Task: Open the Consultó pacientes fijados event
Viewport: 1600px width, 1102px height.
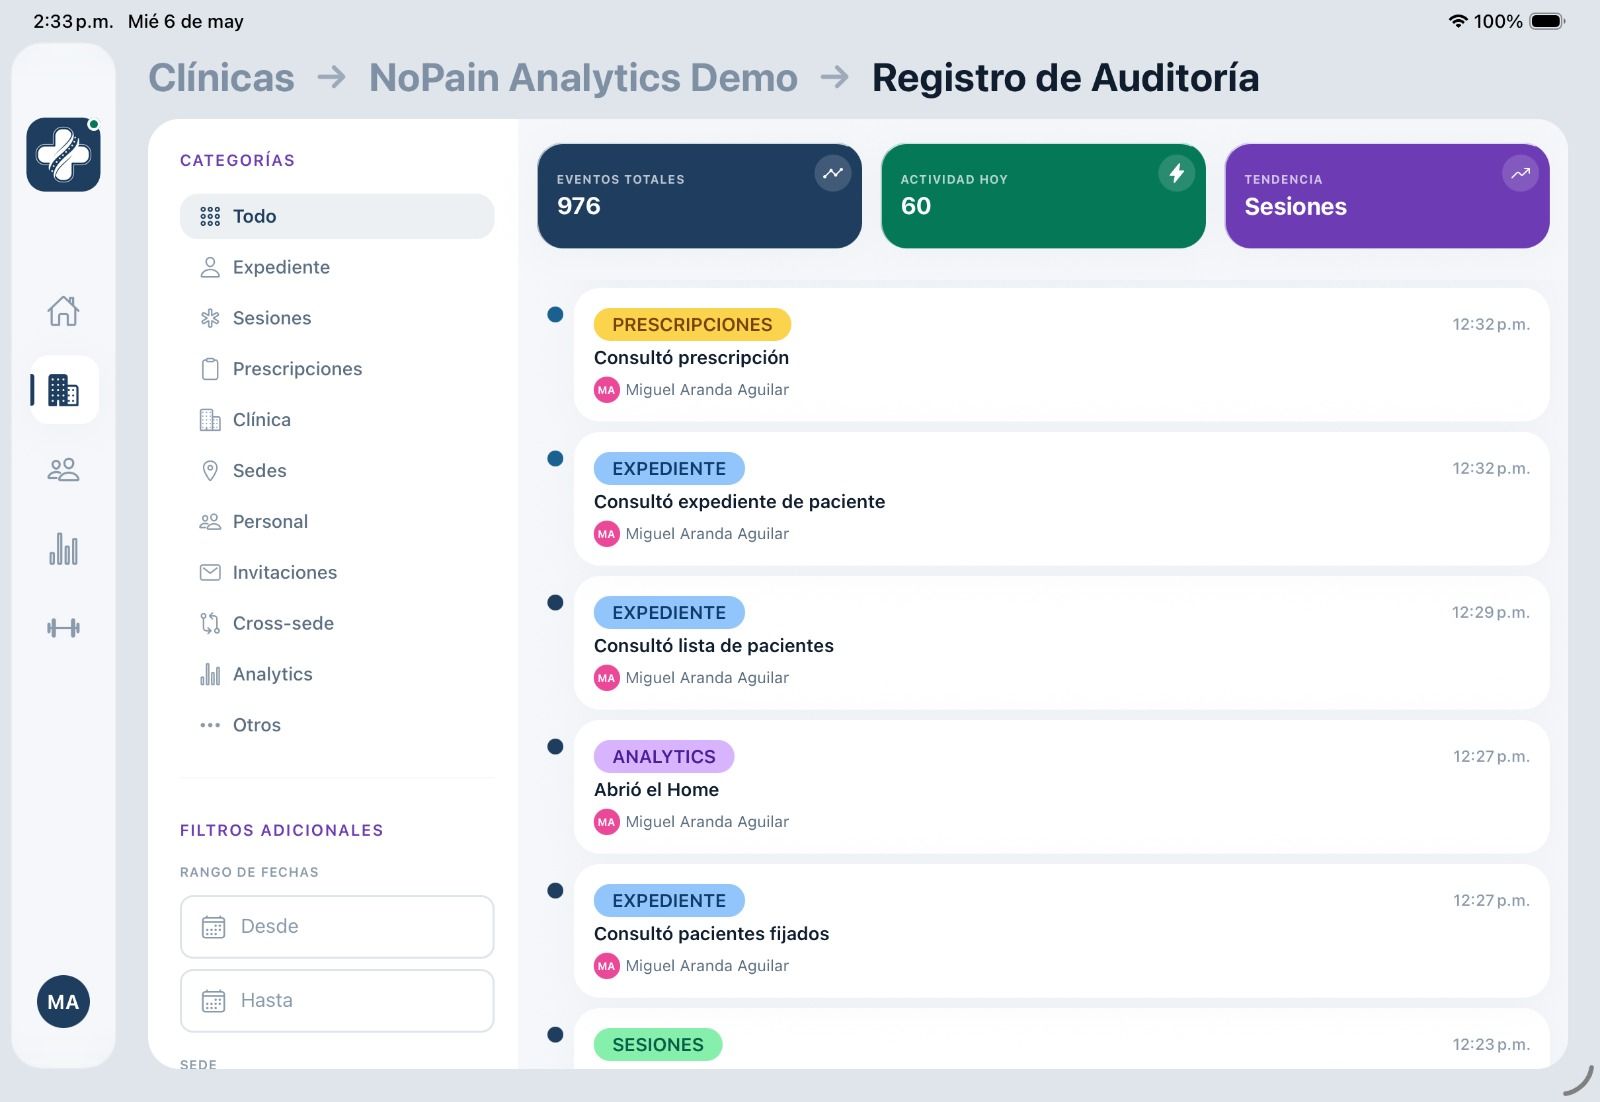Action: (1062, 931)
